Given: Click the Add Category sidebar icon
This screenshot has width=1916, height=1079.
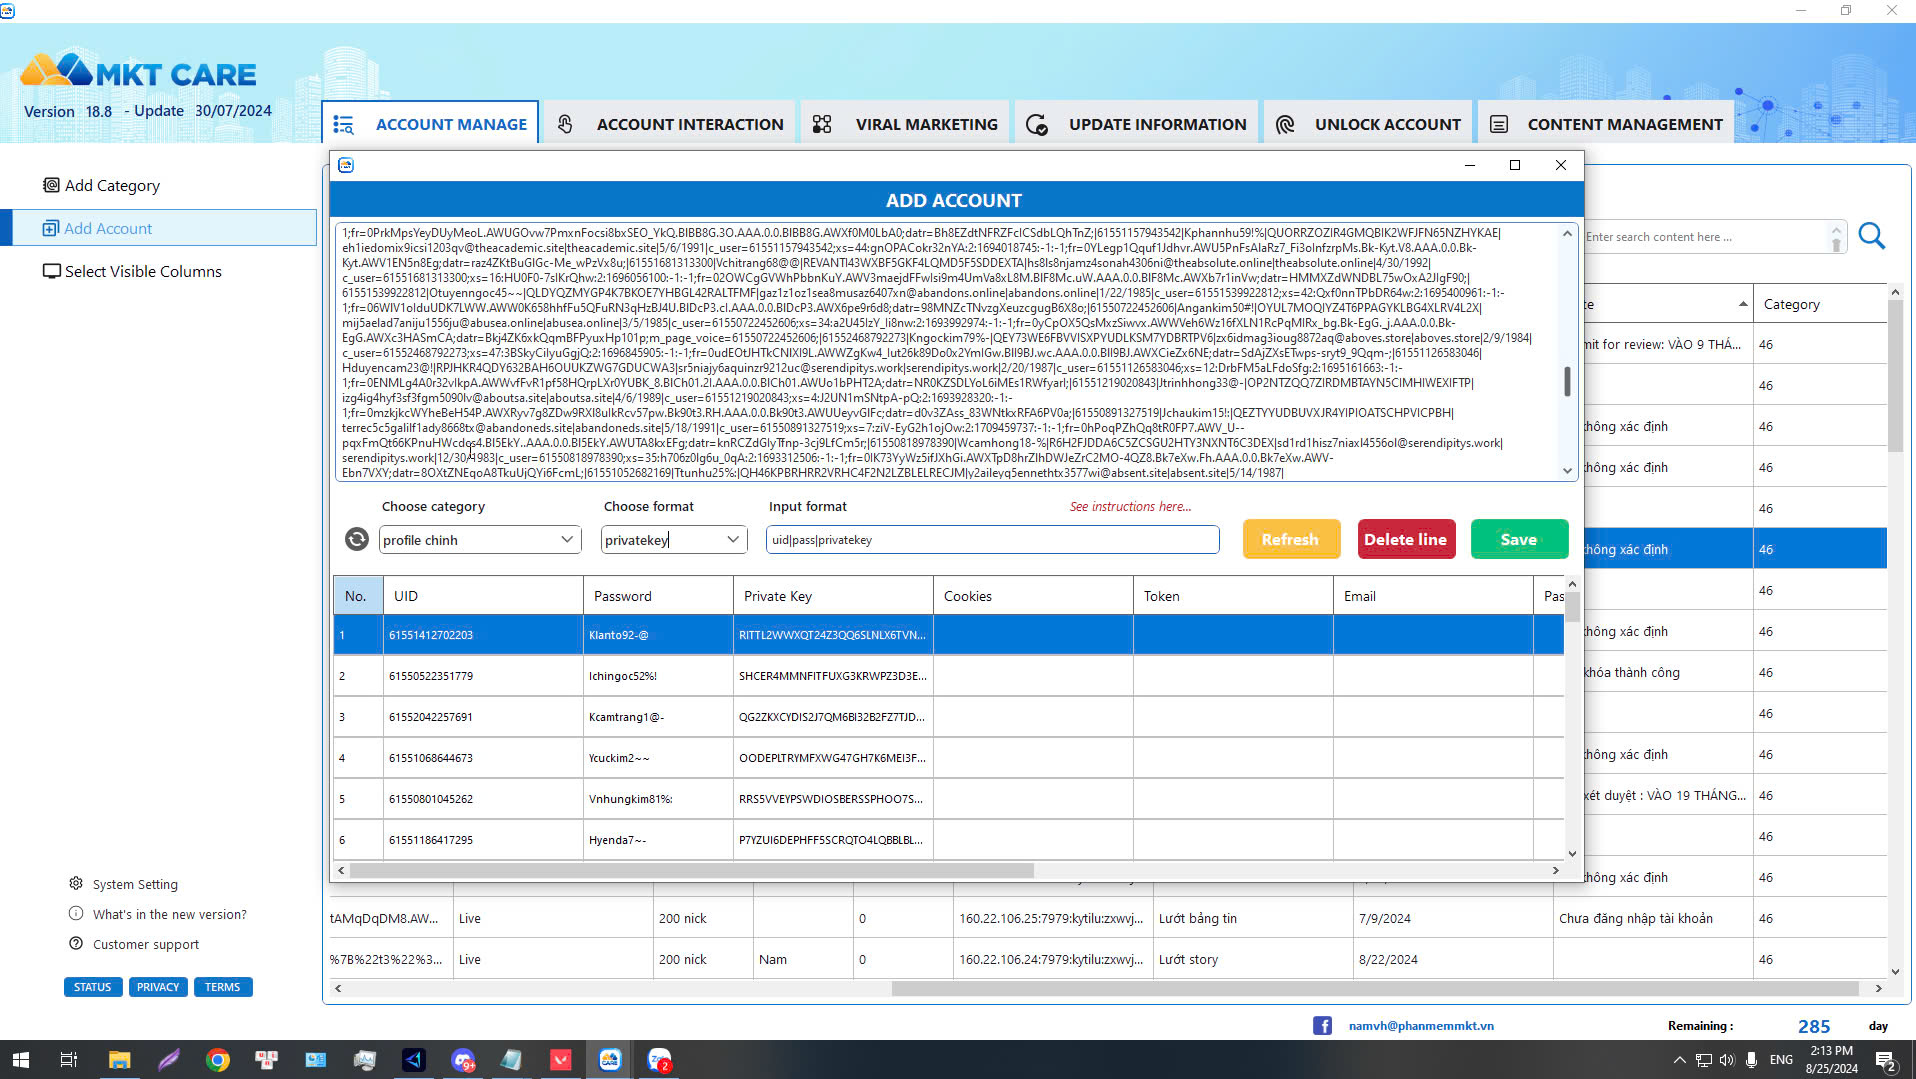Looking at the screenshot, I should 51,185.
